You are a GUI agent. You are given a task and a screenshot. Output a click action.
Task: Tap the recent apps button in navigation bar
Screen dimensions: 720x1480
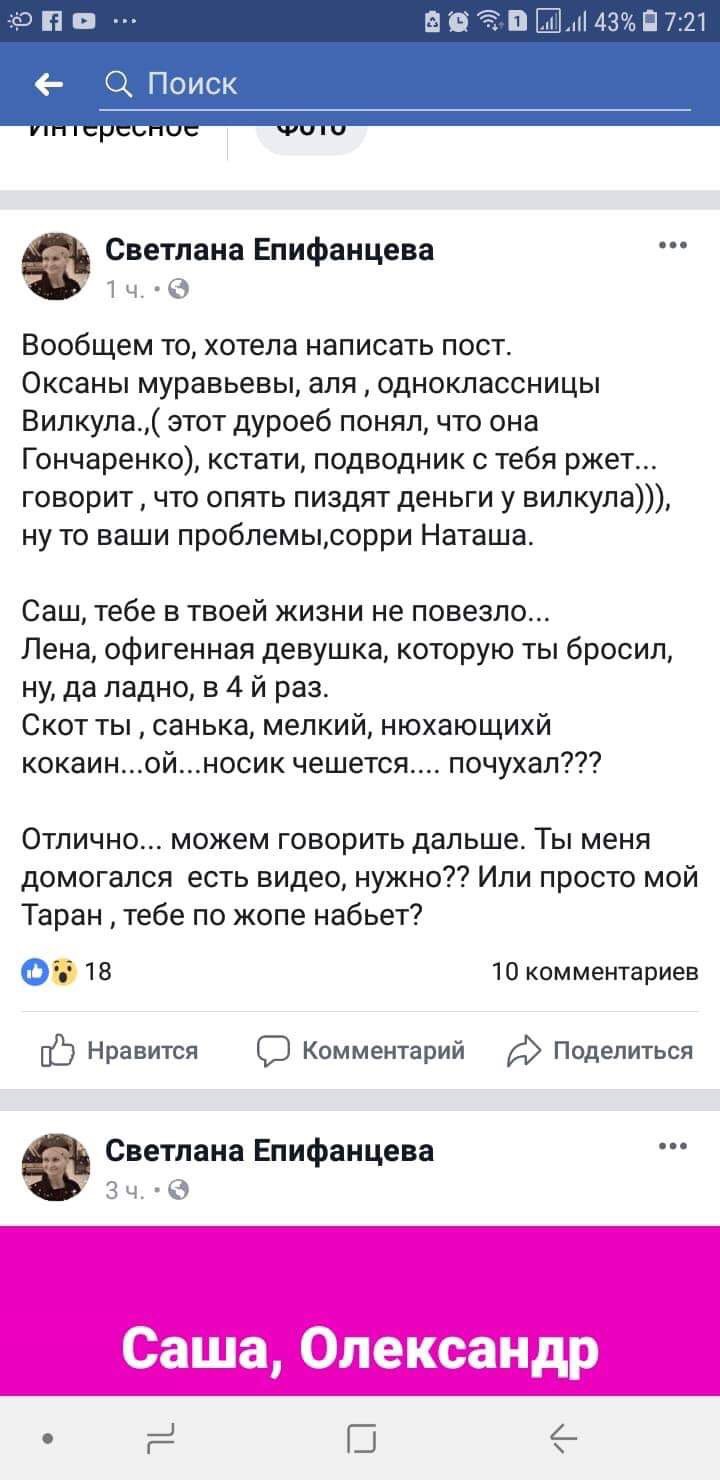click(x=162, y=1438)
